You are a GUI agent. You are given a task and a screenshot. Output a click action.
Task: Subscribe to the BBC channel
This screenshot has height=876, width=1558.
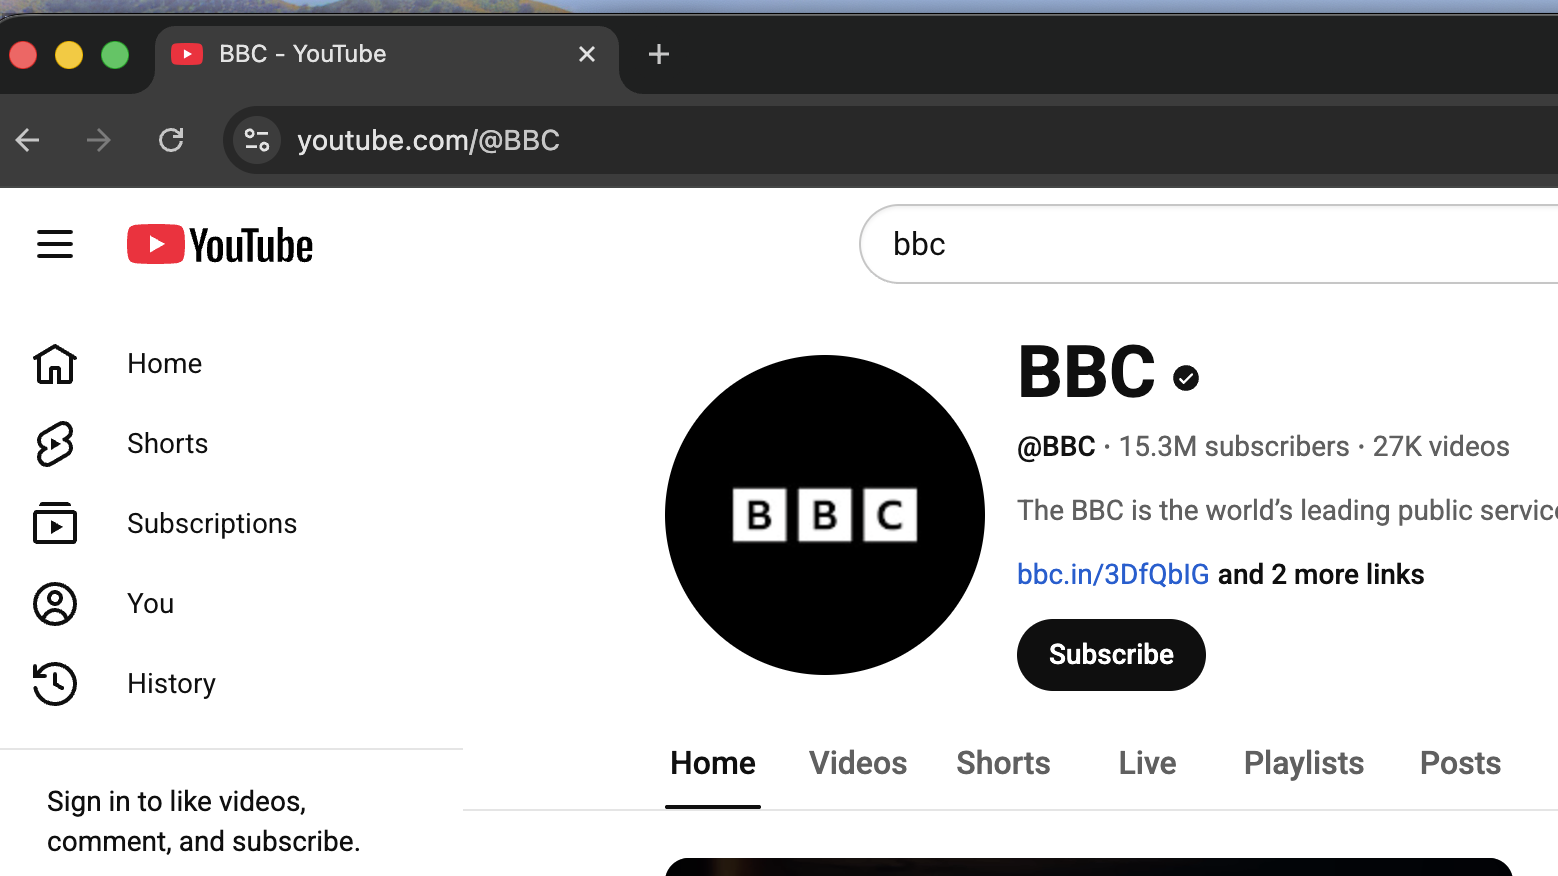click(x=1110, y=654)
